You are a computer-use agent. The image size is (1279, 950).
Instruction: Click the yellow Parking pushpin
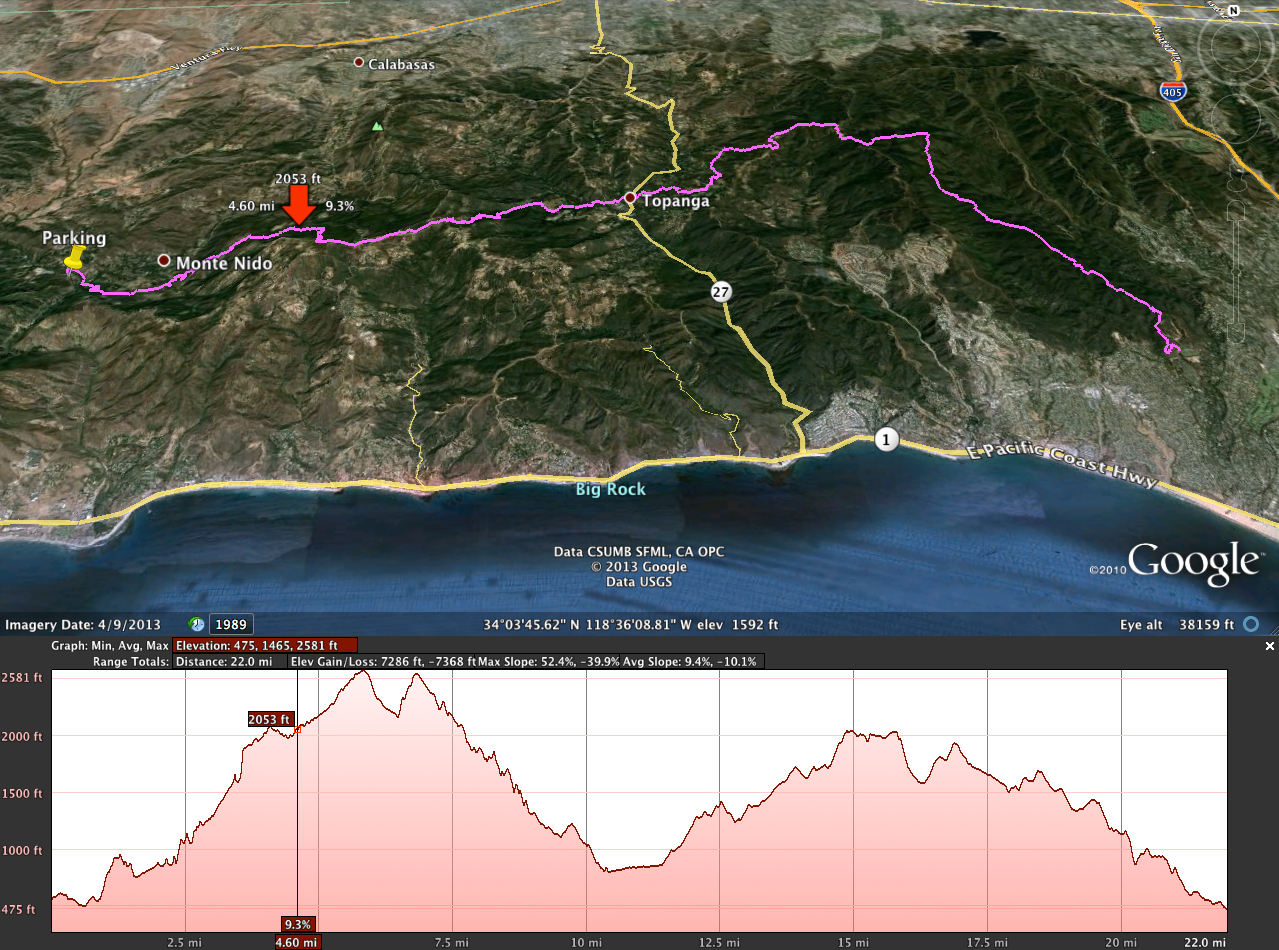[x=73, y=260]
